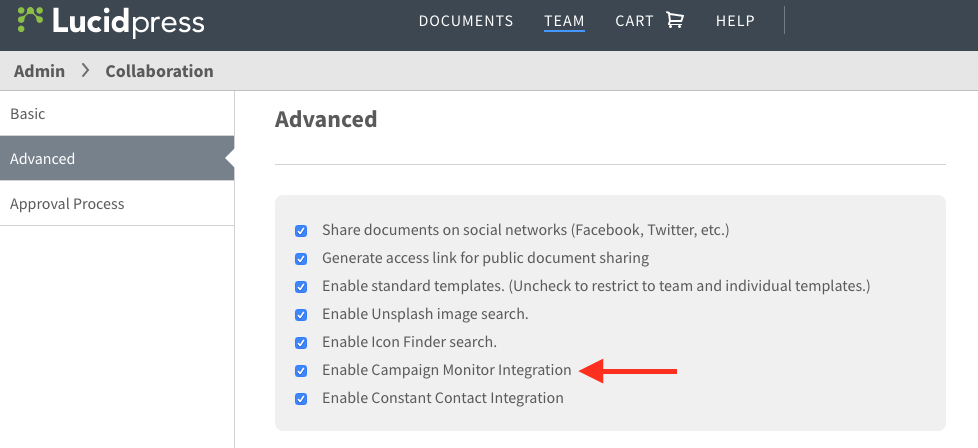The width and height of the screenshot is (978, 448).
Task: Click the Admin breadcrumb link
Action: pos(39,71)
